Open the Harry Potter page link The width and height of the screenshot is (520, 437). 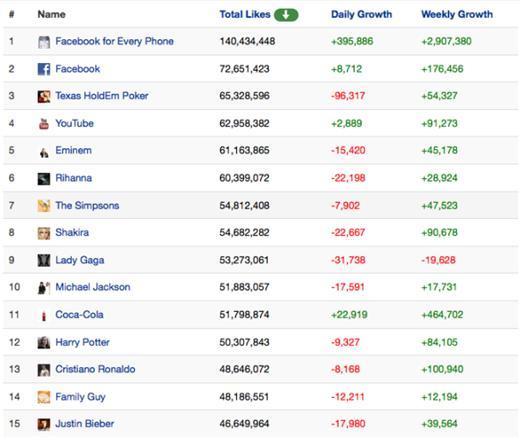pos(82,342)
